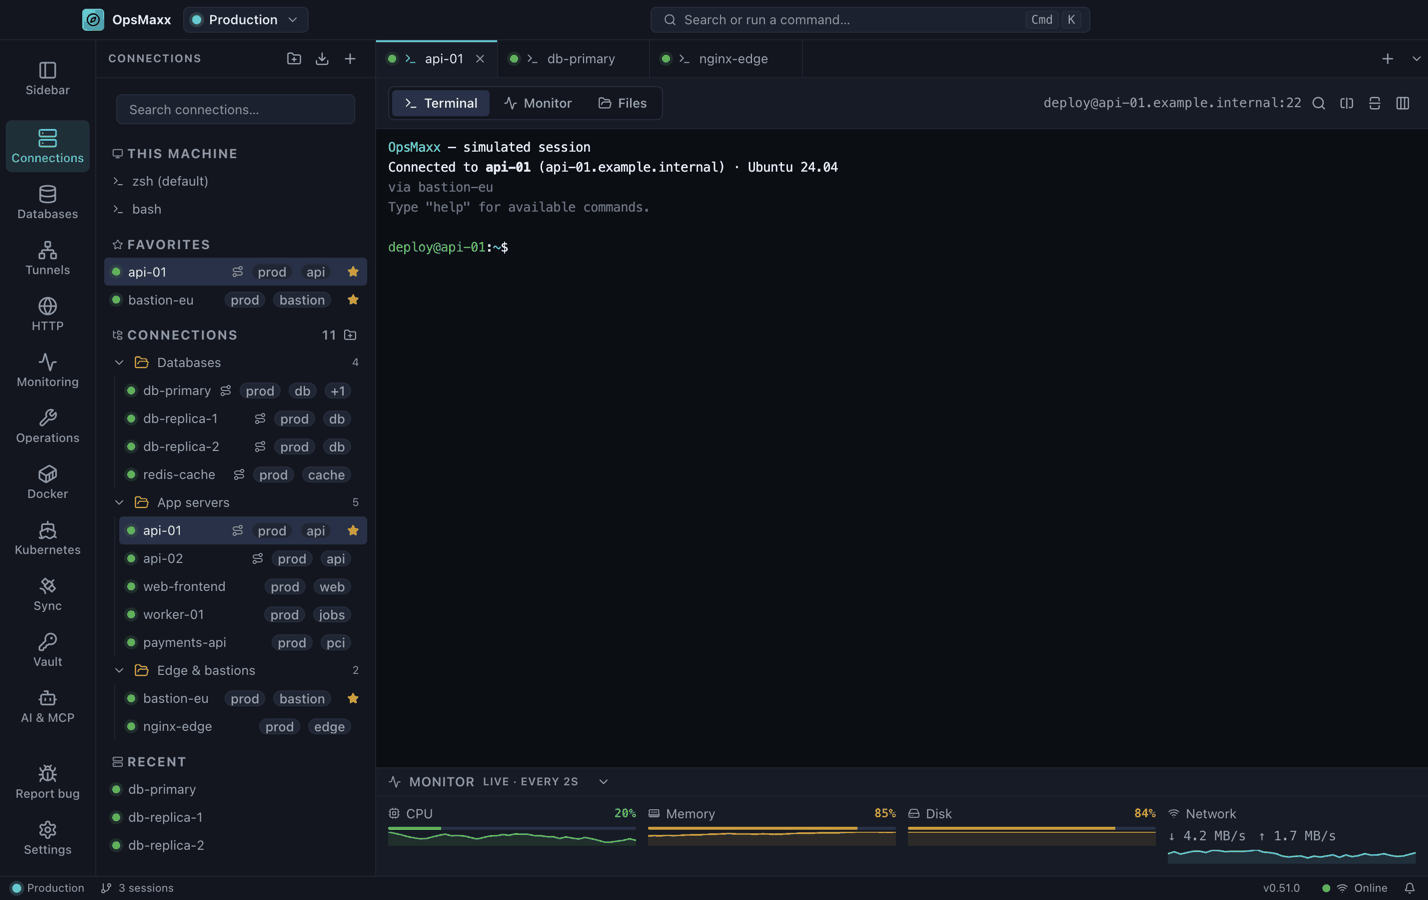The image size is (1428, 900).
Task: Select the Connections rail icon
Action: click(47, 146)
